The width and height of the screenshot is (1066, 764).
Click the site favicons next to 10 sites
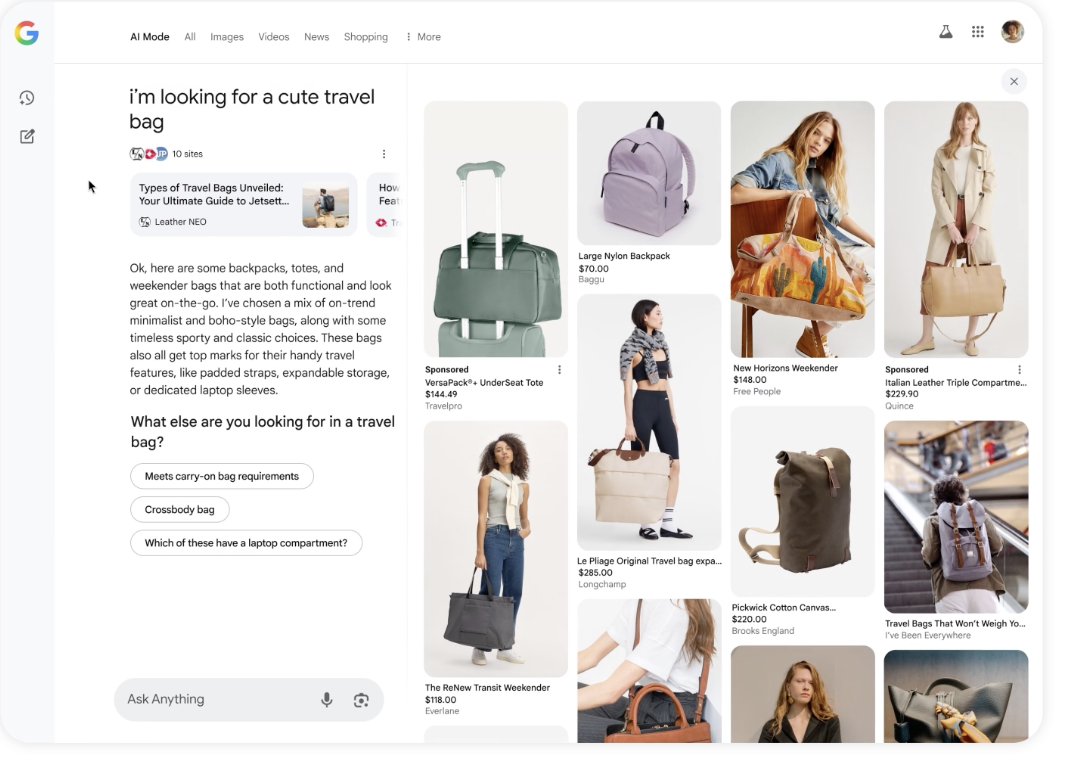click(148, 154)
